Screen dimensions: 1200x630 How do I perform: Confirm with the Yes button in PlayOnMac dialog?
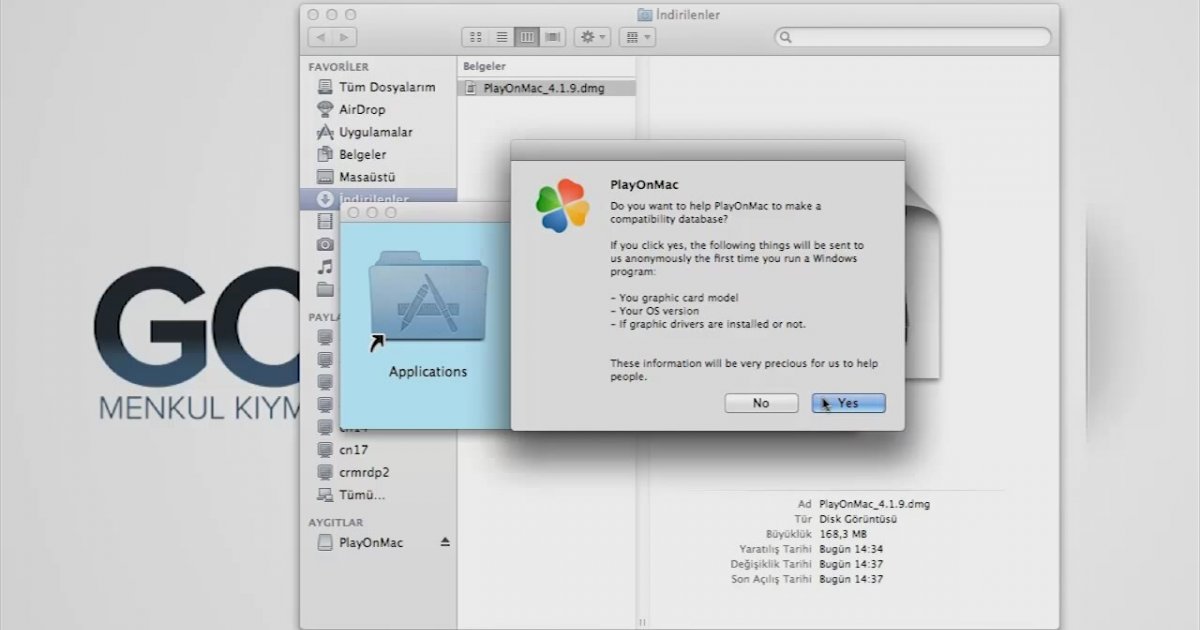(848, 403)
